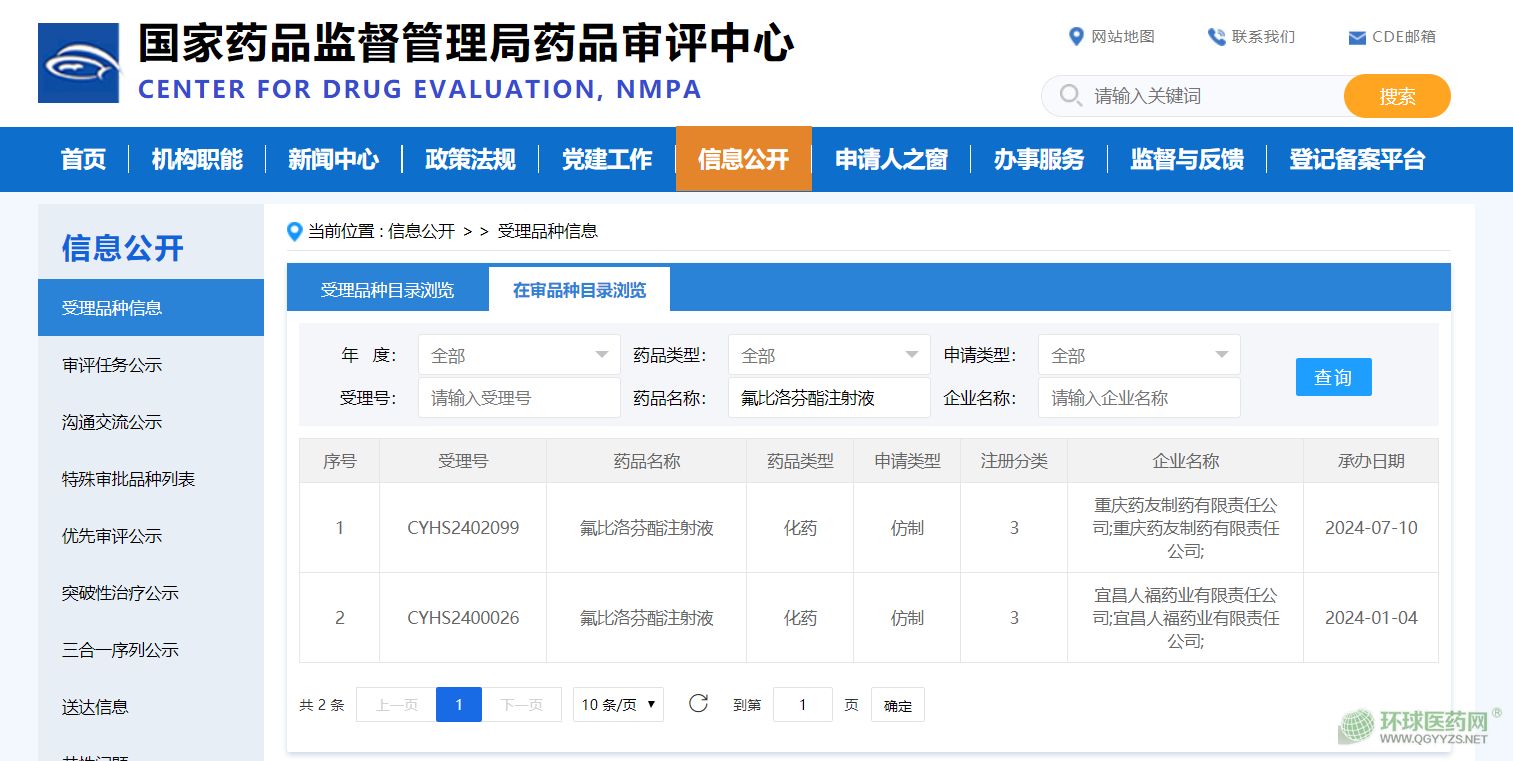Viewport: 1513px width, 761px height.
Task: Expand the 申请类型 application type dropdown
Action: click(x=1139, y=355)
